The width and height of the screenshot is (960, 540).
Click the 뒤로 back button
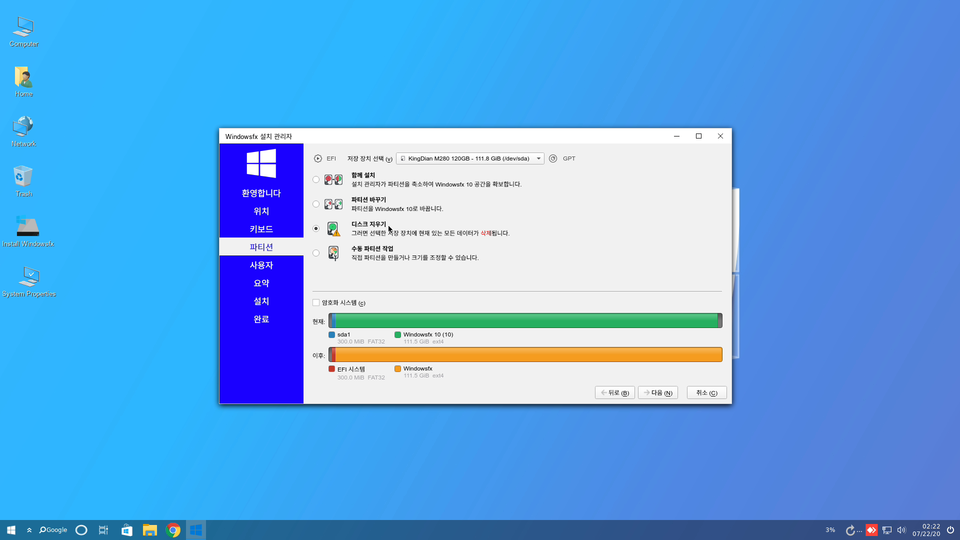coord(615,393)
